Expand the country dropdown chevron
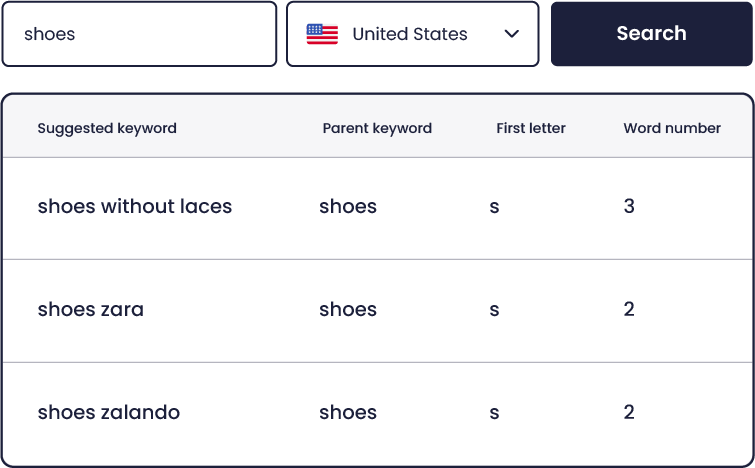The image size is (755, 468). click(511, 34)
